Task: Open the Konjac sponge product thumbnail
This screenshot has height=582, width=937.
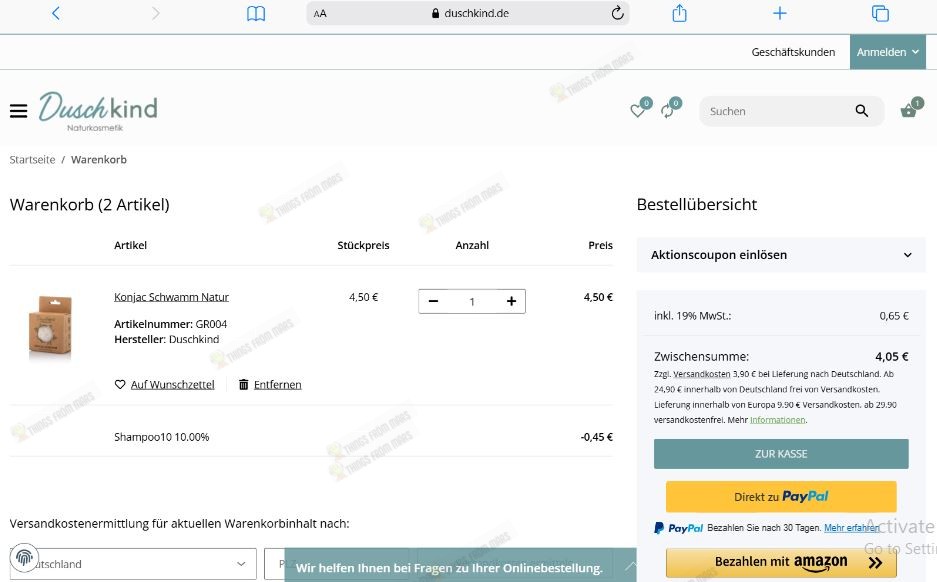Action: click(50, 326)
